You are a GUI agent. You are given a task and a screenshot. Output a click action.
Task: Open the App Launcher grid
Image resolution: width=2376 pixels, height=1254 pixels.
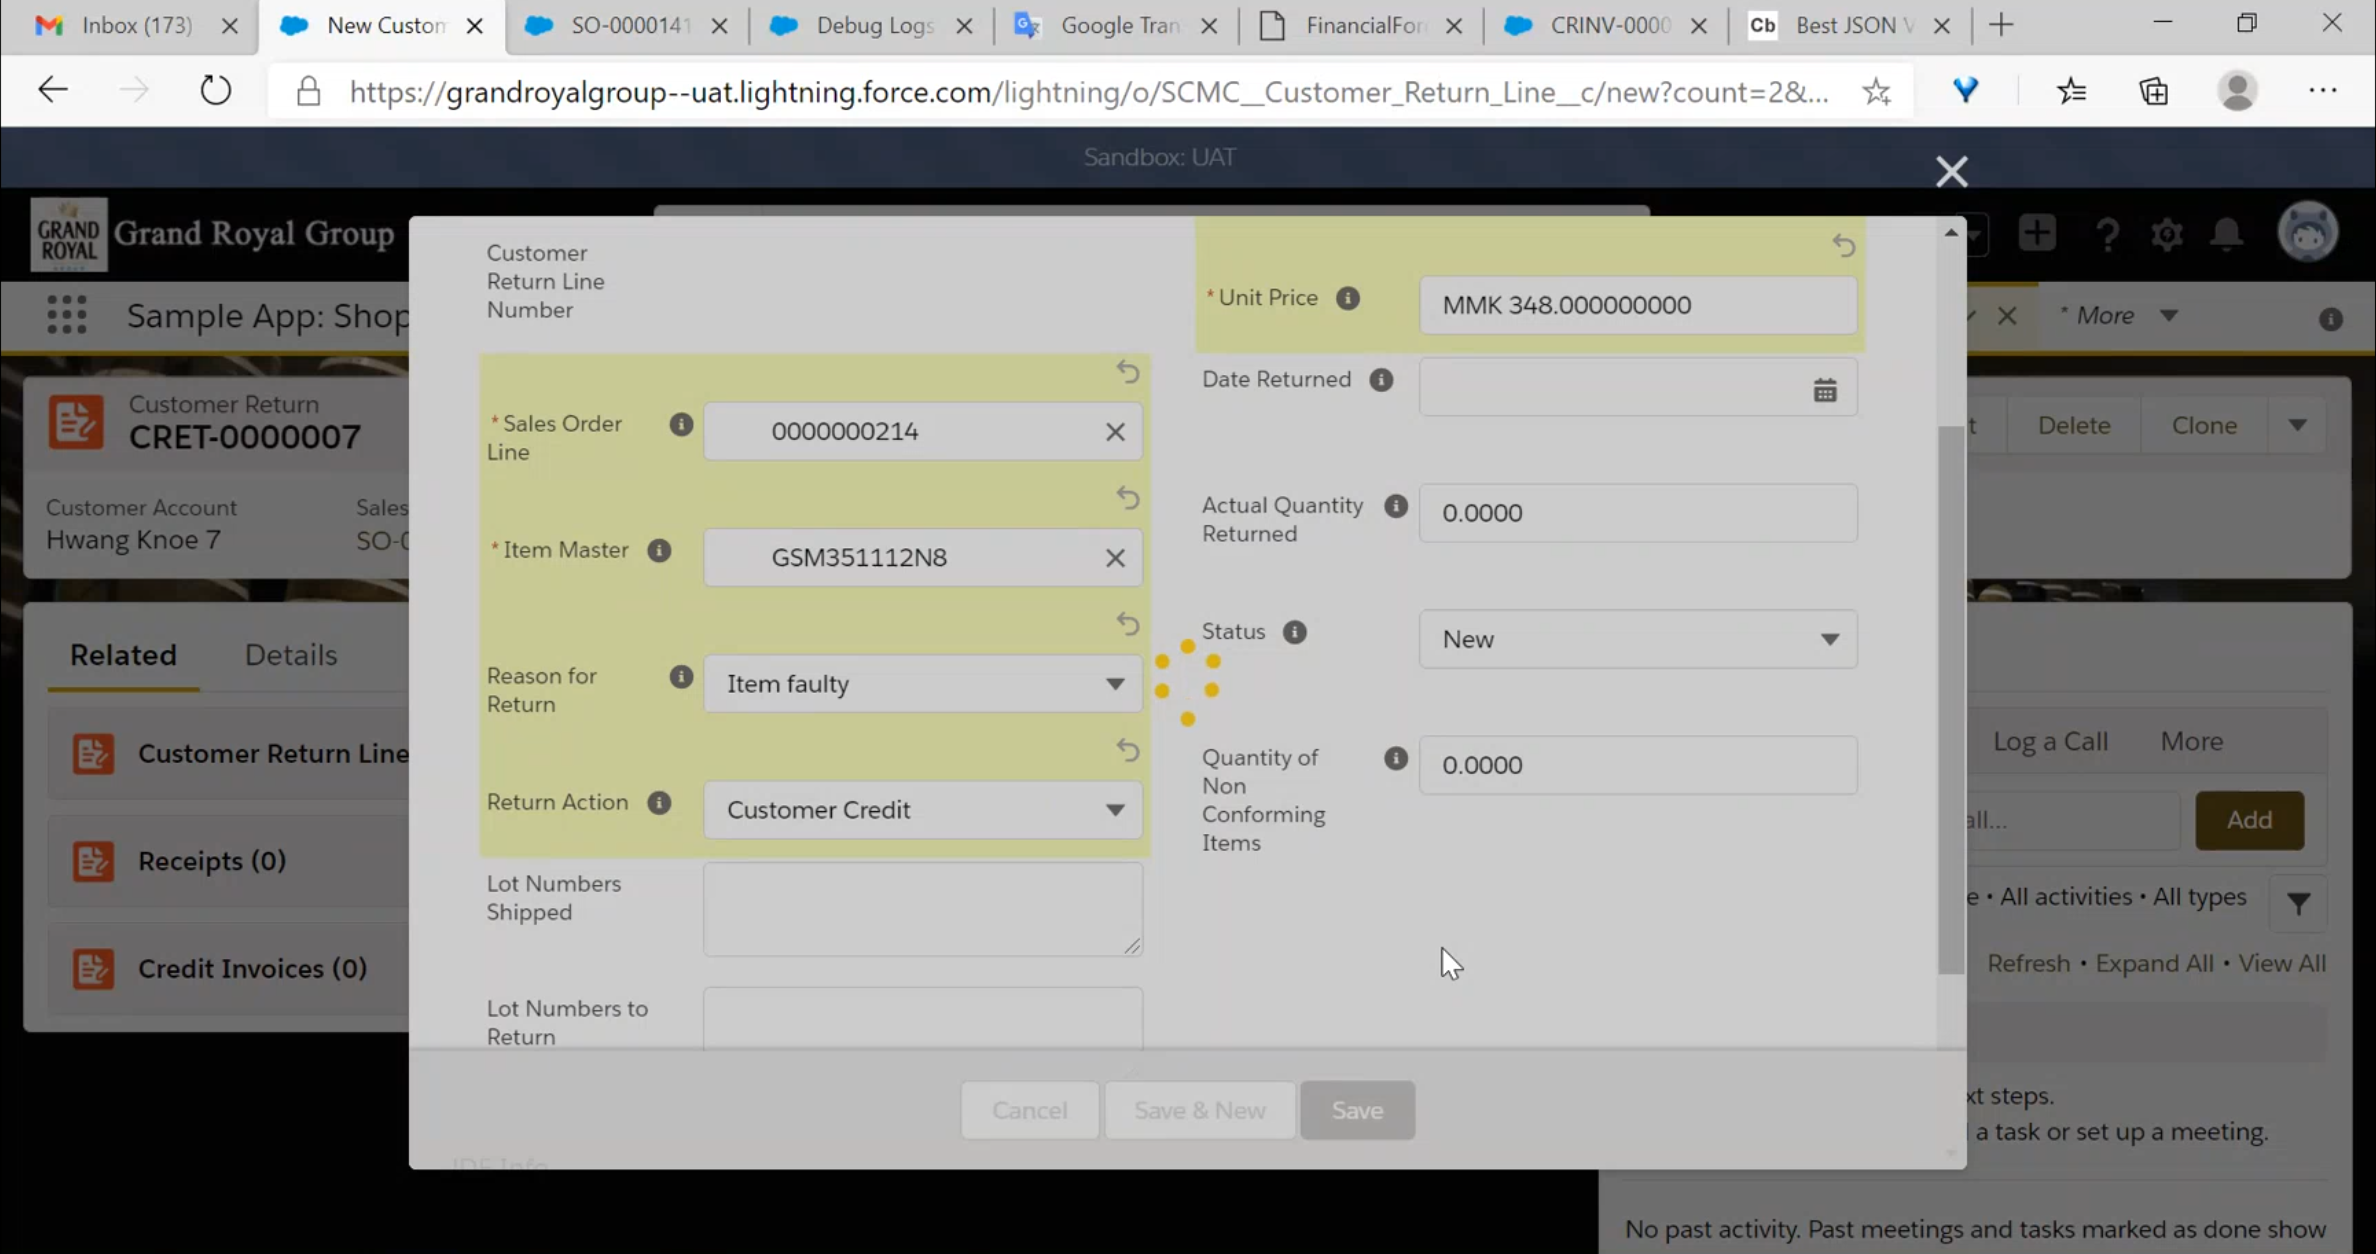(x=67, y=315)
